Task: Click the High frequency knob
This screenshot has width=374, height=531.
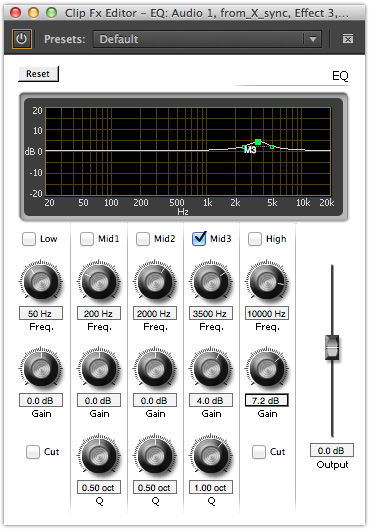Action: tap(267, 281)
